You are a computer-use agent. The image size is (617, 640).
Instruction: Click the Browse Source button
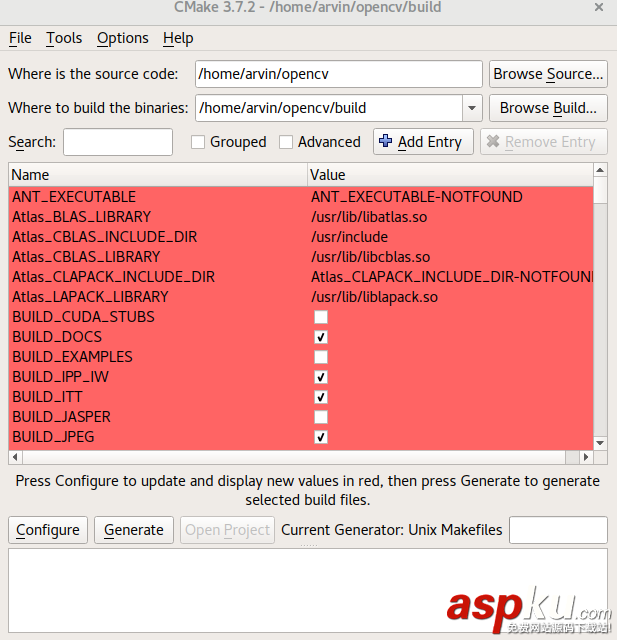coord(548,74)
